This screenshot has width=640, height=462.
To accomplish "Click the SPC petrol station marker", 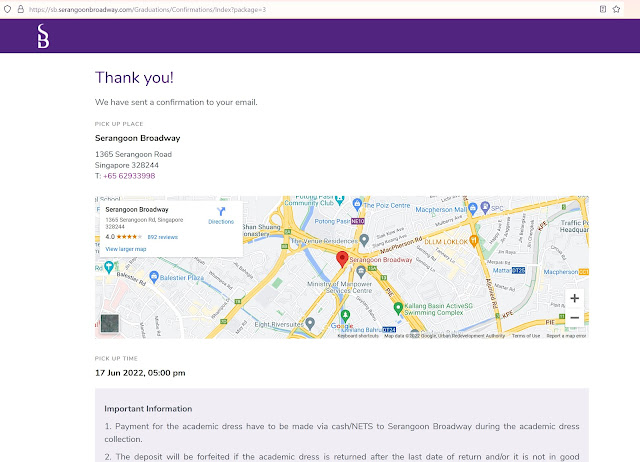I will click(485, 207).
